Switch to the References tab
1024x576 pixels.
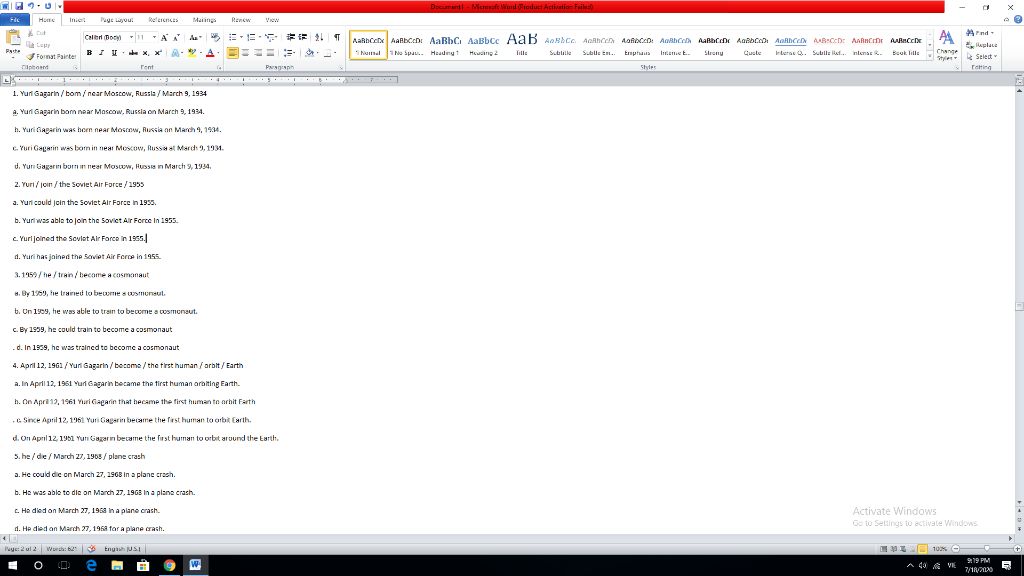162,19
